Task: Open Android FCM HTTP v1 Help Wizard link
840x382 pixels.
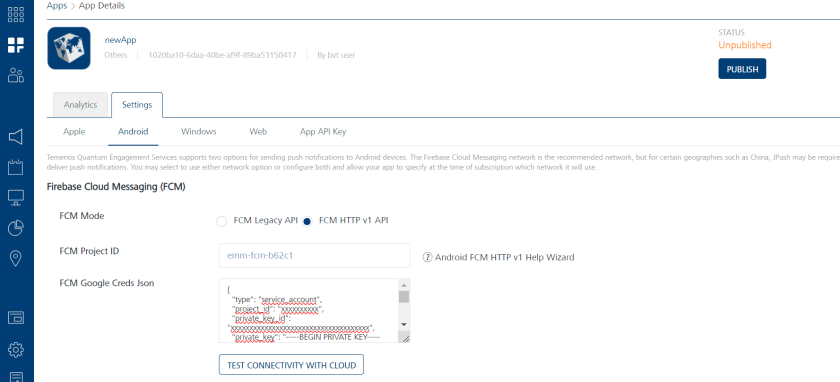Action: [504, 257]
